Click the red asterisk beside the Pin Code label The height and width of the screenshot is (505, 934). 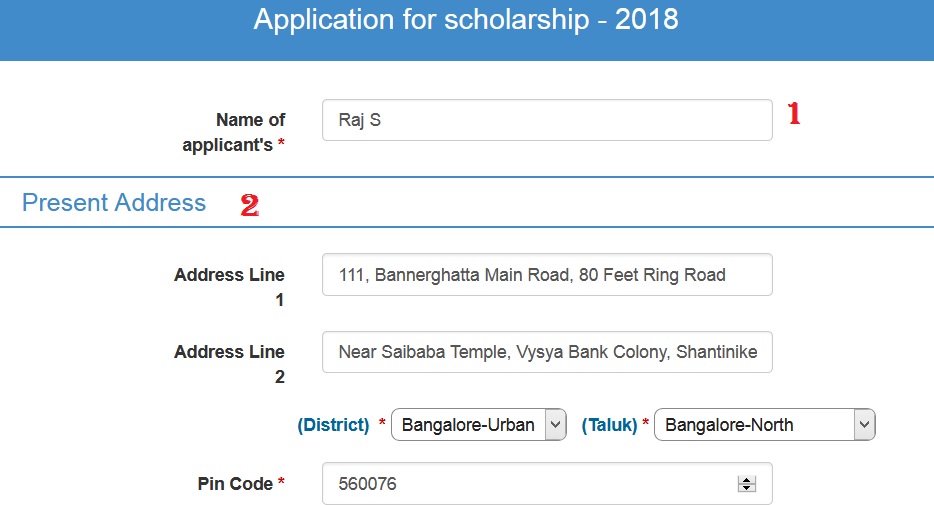point(281,484)
